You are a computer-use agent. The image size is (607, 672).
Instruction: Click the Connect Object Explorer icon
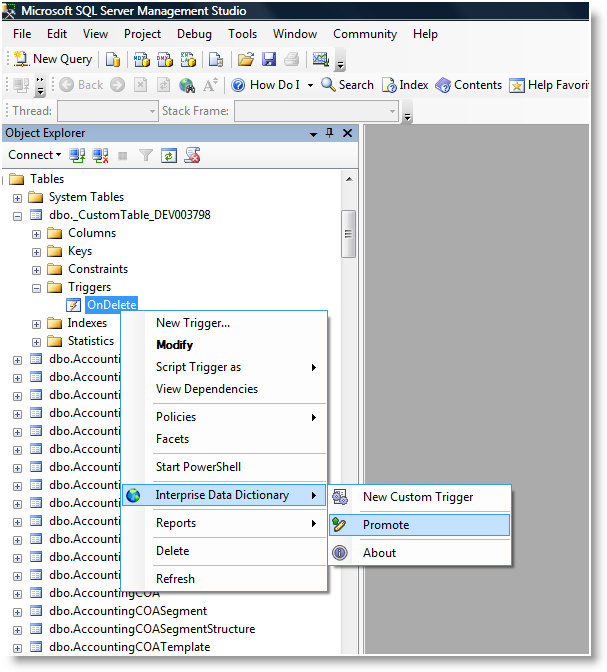(x=77, y=155)
